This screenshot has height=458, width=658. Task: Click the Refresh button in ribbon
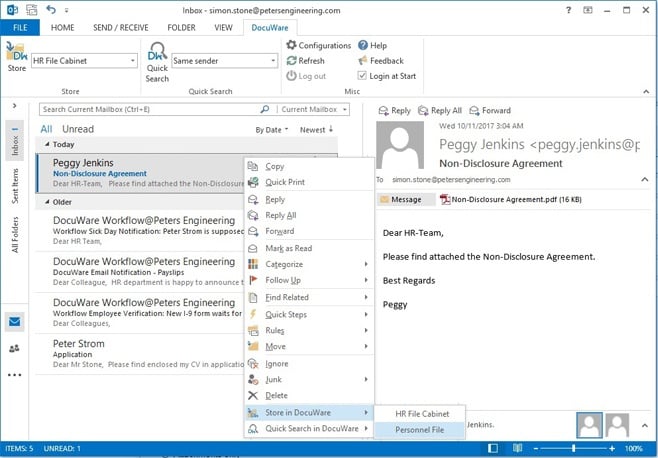(x=304, y=61)
